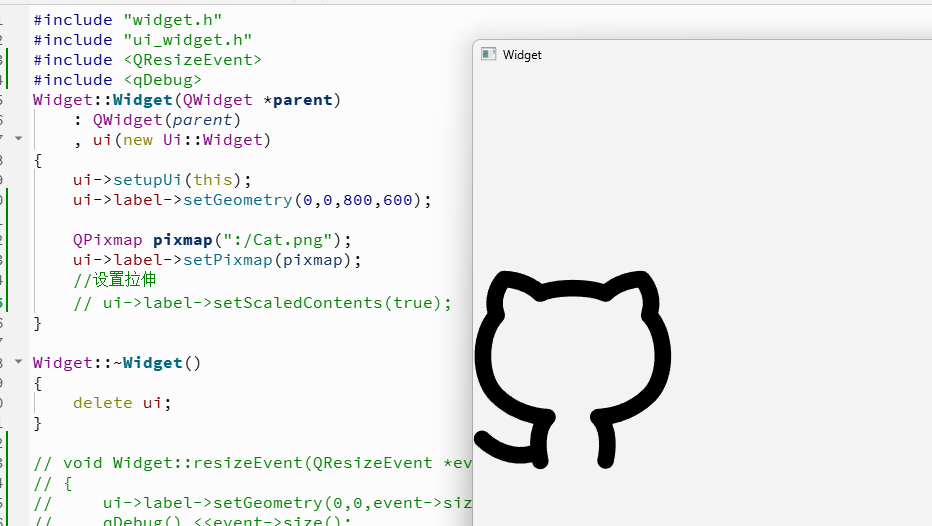Screen dimensions: 932x526
Task: Click the QPixmap pixmap(":/Cat.png") line
Action: pyautogui.click(x=212, y=240)
